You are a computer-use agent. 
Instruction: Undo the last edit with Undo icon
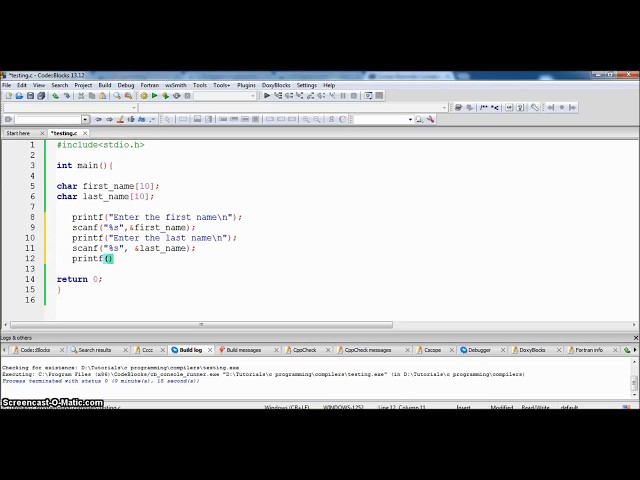[56, 96]
